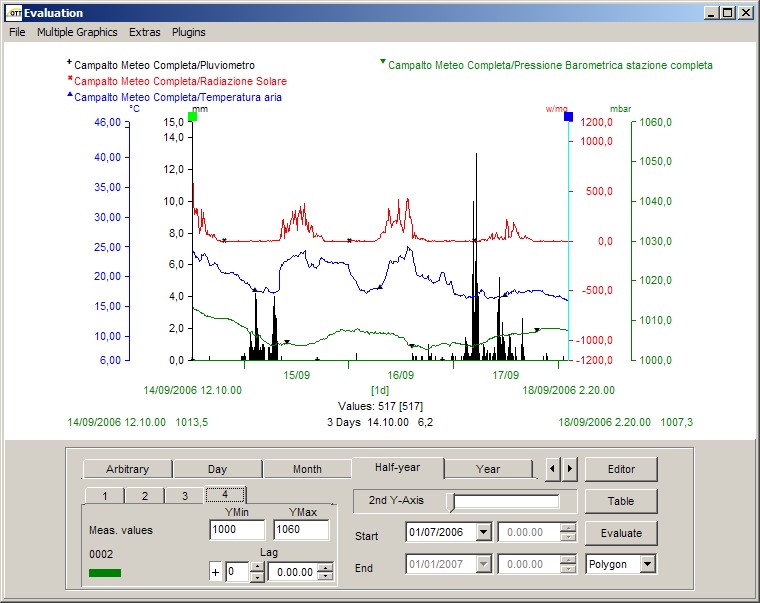Select the Half-year period tab

pos(397,467)
